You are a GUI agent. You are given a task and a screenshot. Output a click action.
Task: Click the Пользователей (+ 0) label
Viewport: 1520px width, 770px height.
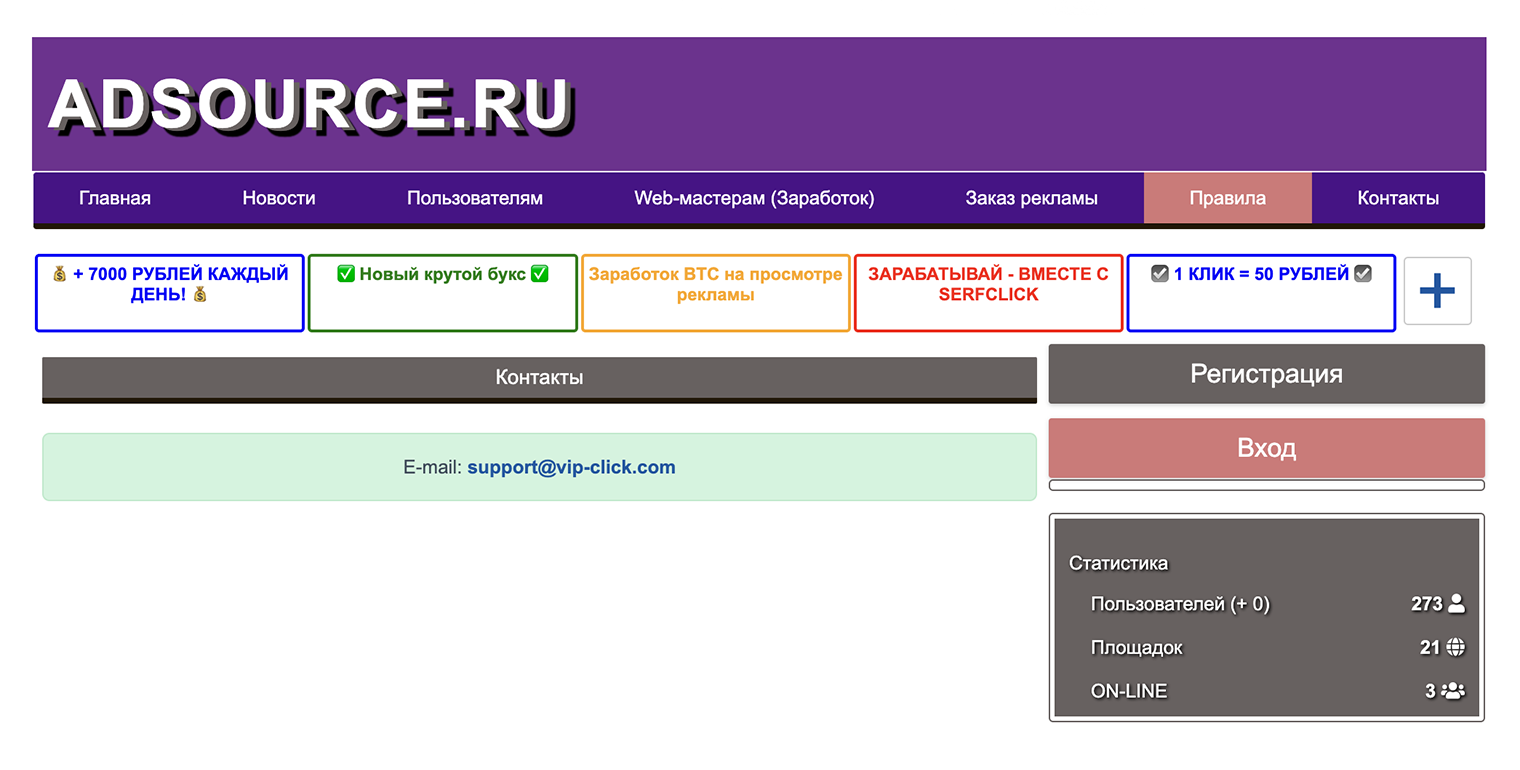[x=1180, y=604]
